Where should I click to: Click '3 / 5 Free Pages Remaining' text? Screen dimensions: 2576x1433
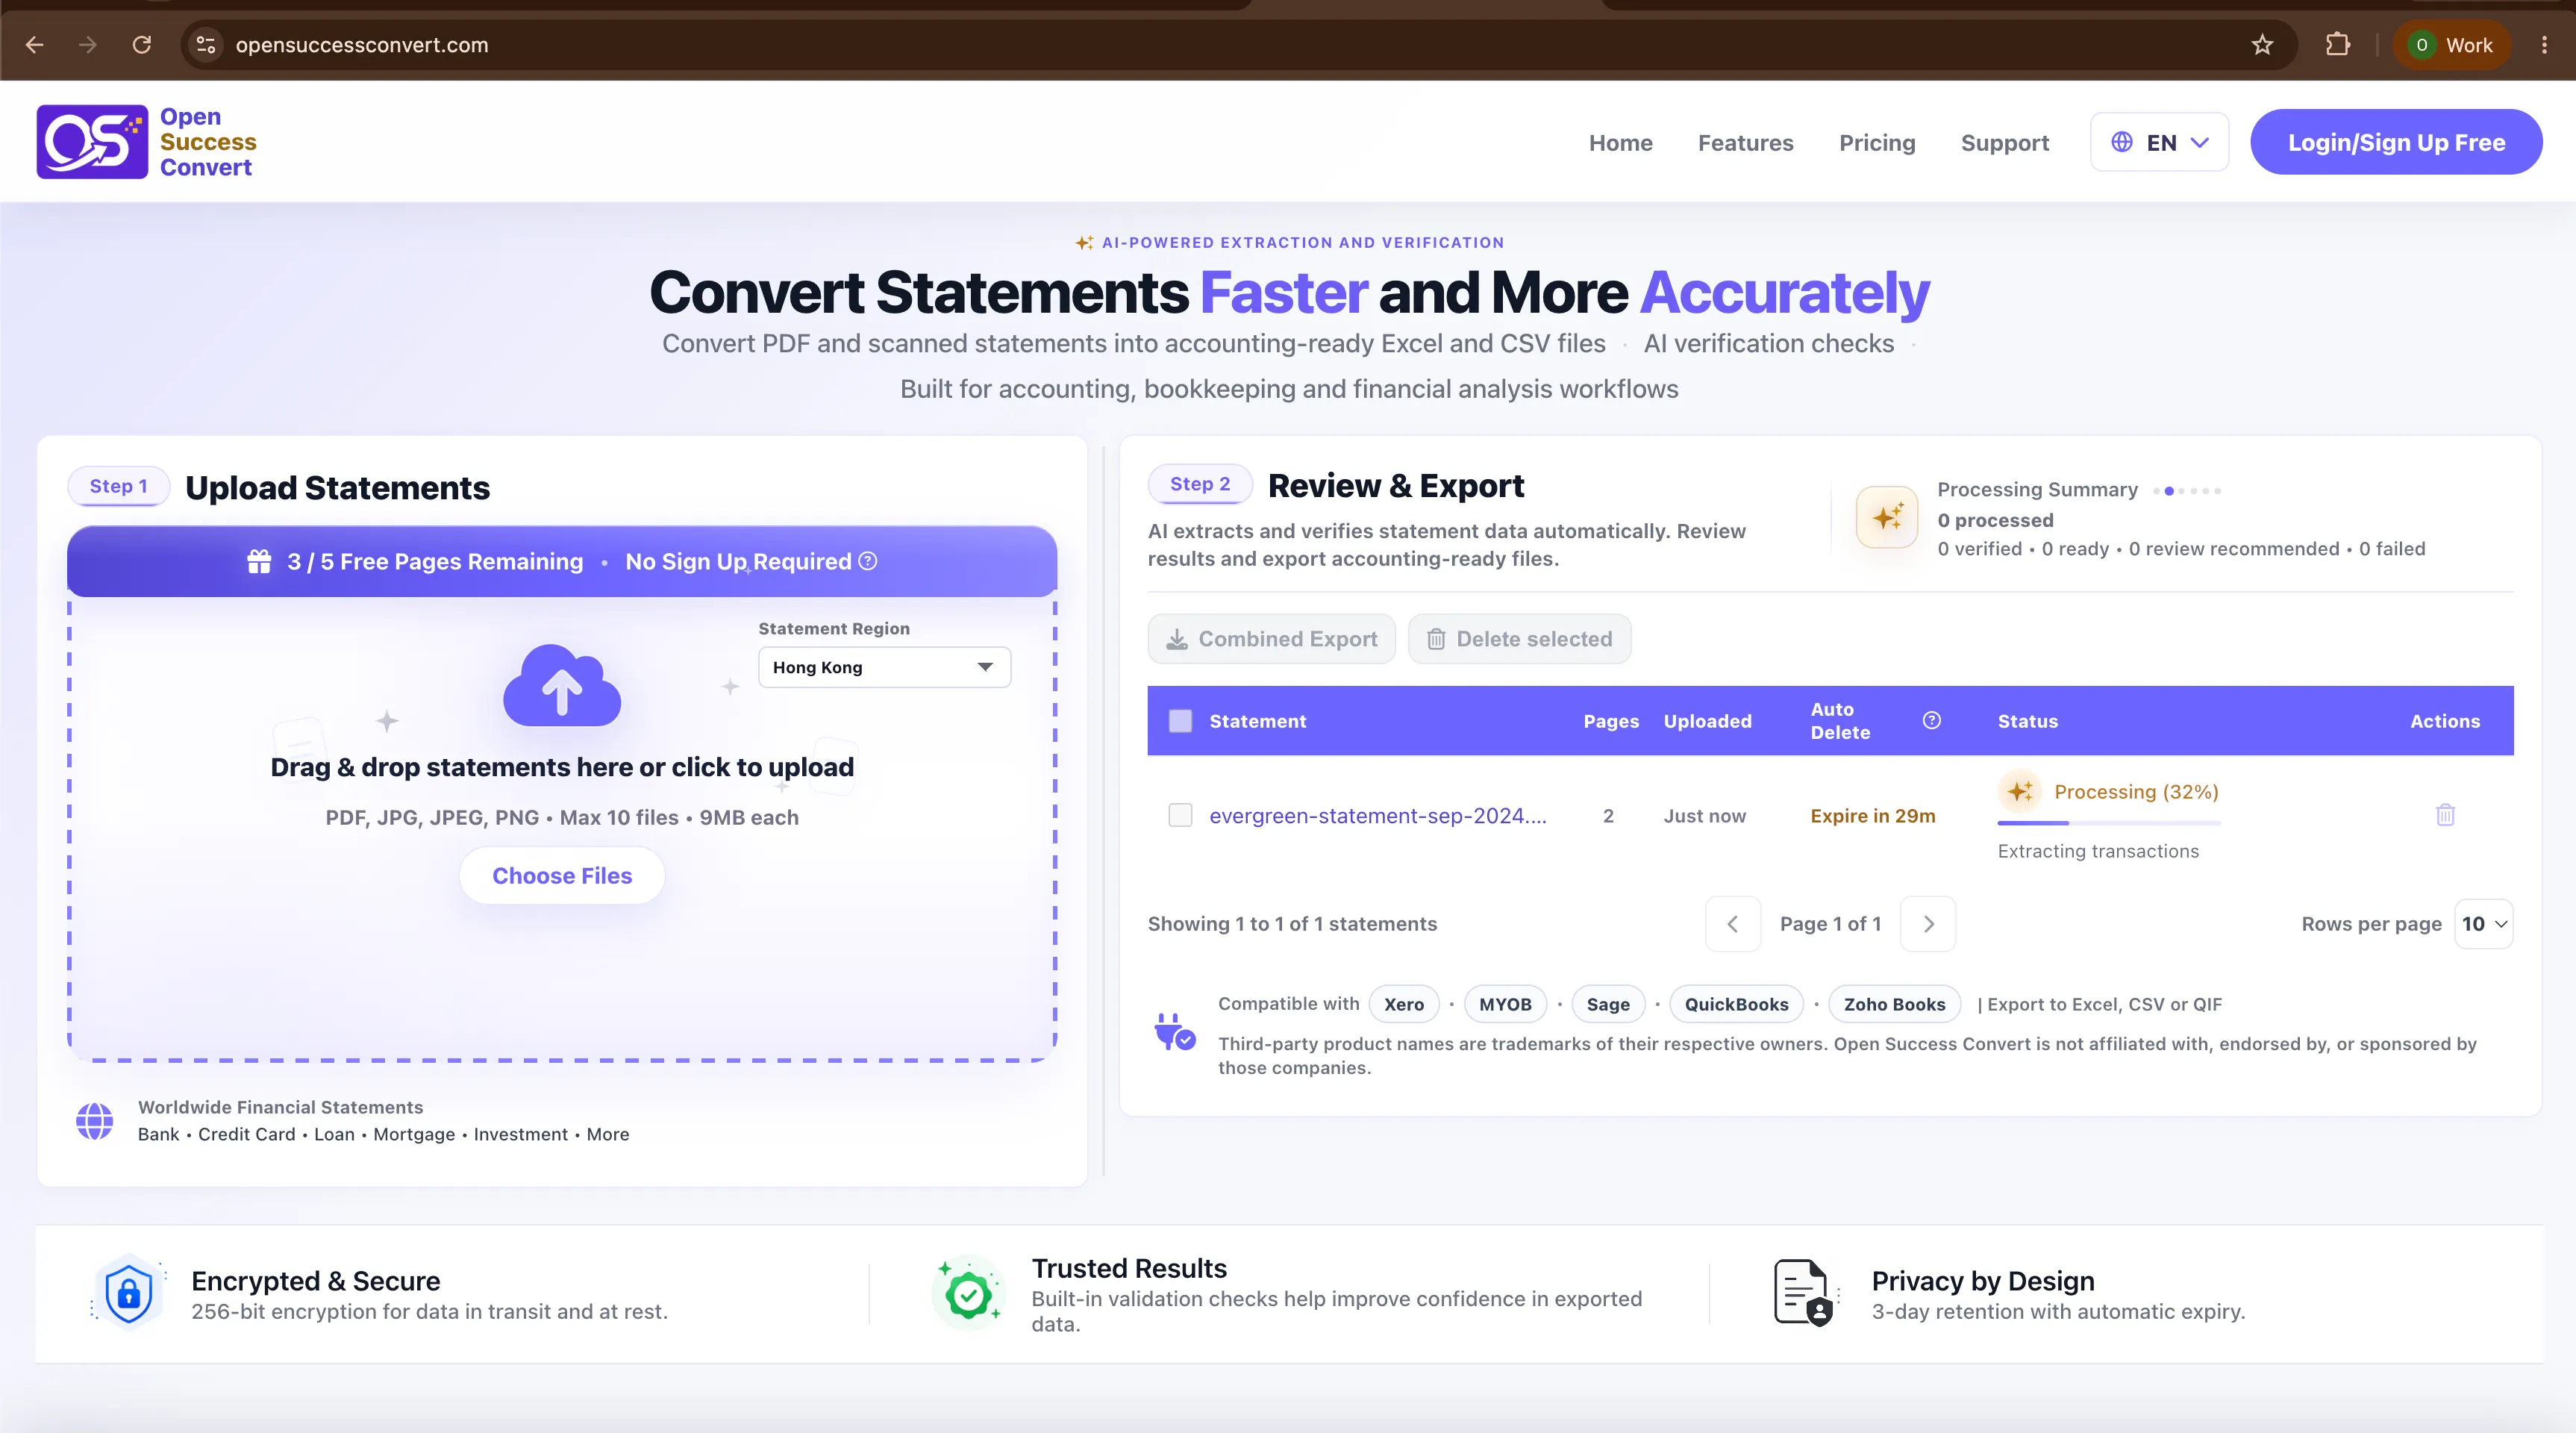(434, 561)
